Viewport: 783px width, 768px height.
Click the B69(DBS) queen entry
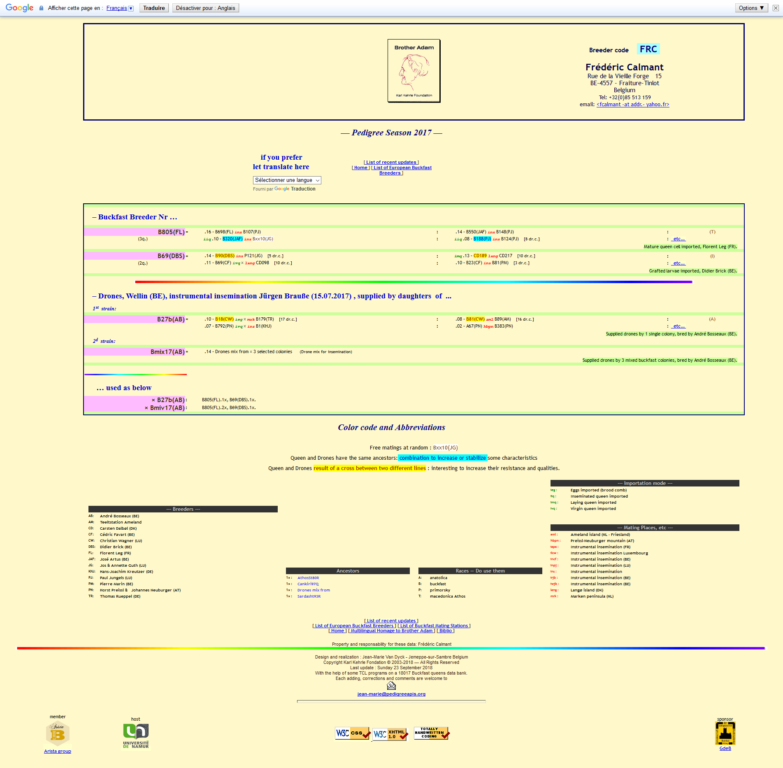pos(171,256)
